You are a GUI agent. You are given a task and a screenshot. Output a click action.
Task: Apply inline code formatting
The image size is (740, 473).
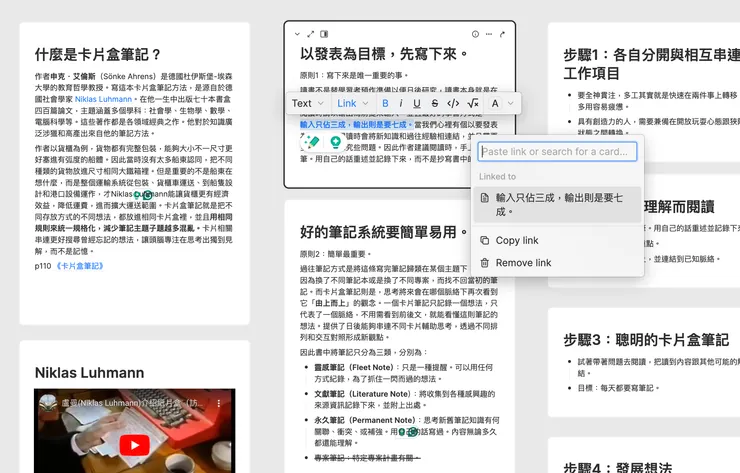453,103
